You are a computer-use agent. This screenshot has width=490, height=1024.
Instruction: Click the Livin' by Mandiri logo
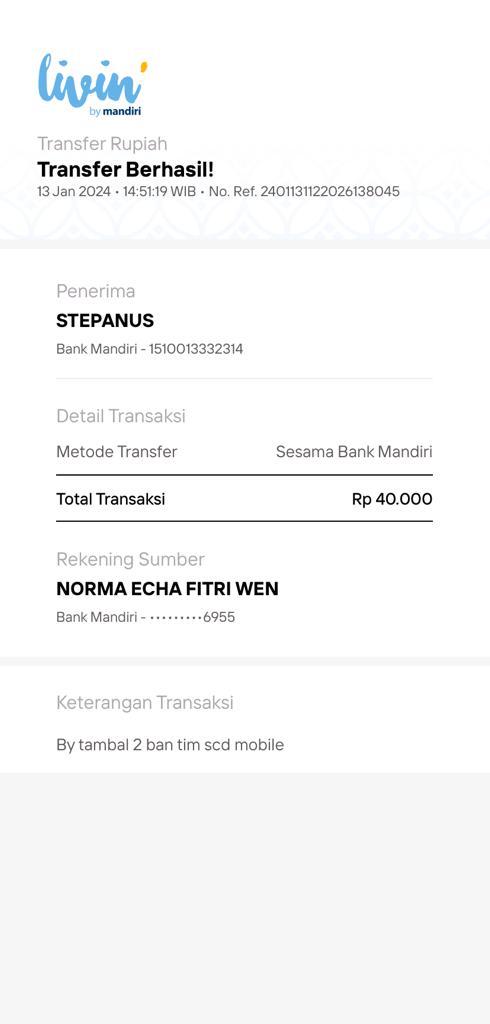(x=92, y=85)
